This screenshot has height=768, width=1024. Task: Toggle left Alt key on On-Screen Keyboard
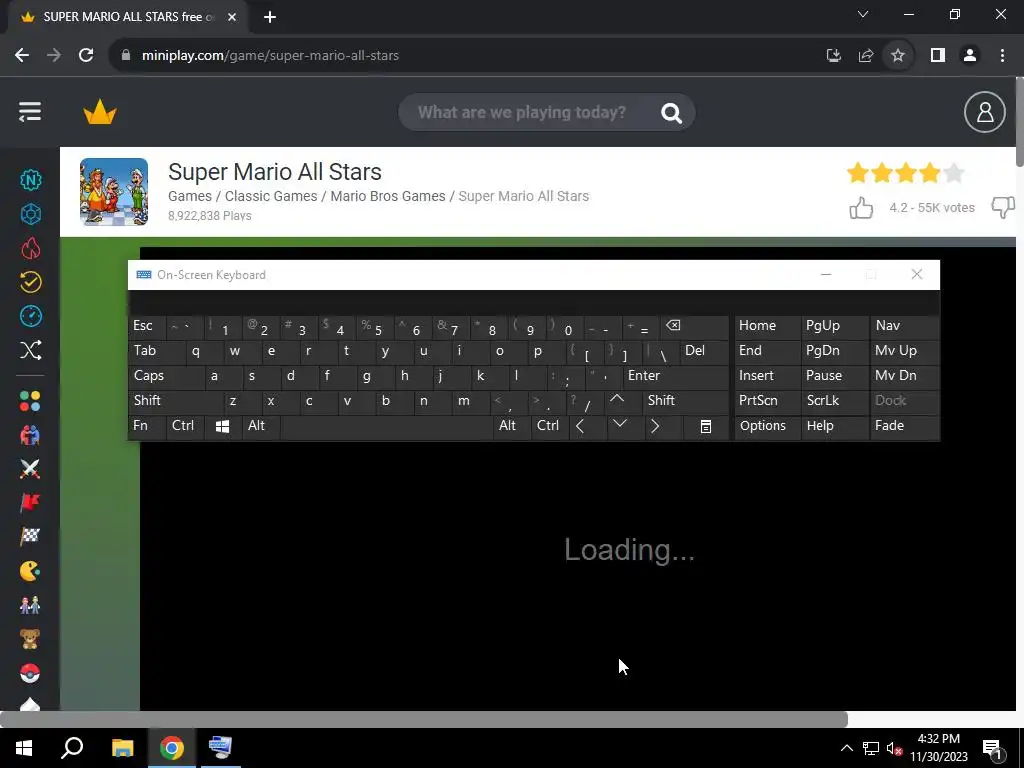260,426
